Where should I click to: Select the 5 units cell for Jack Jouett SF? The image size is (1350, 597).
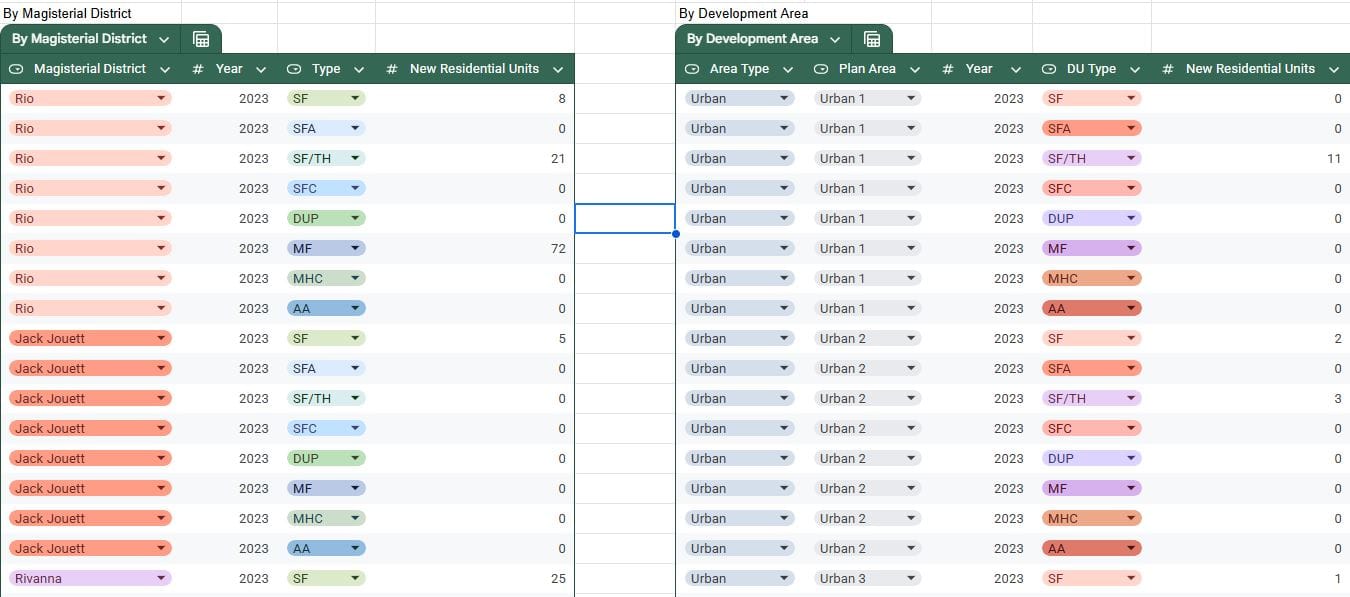[x=475, y=338]
